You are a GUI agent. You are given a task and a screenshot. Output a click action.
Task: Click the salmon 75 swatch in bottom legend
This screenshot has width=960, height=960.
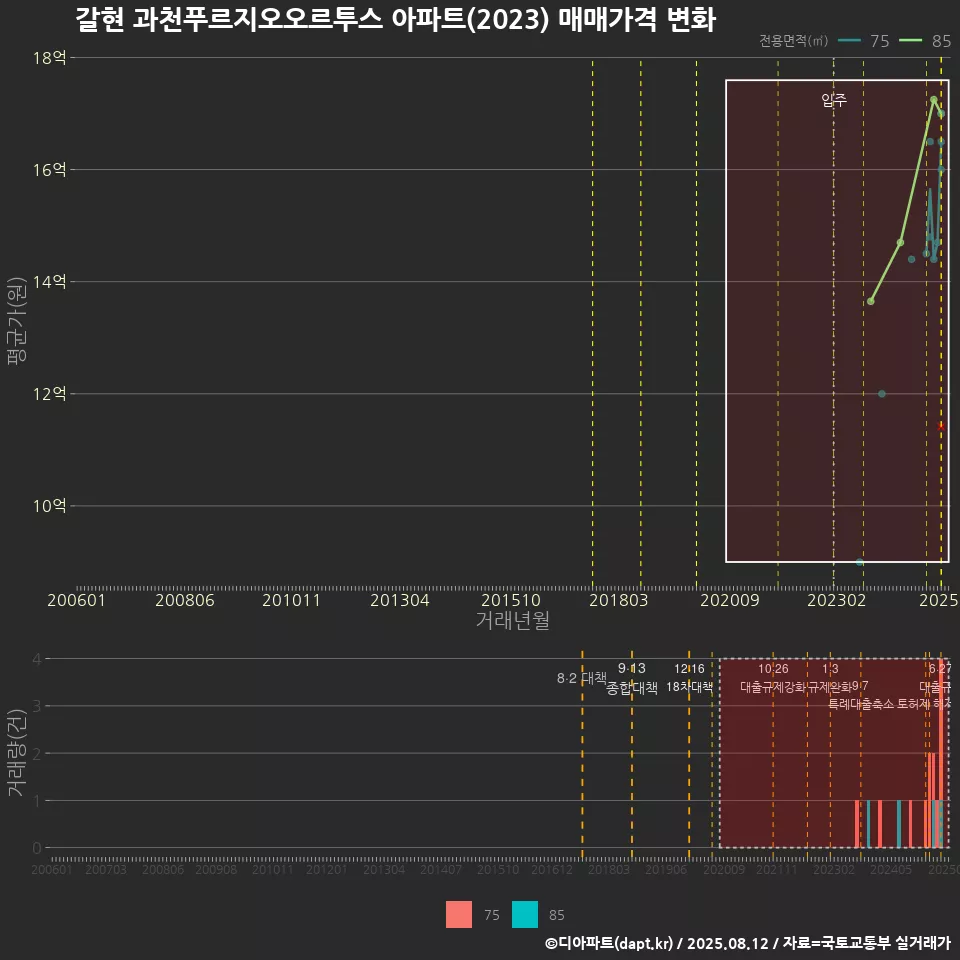coord(459,914)
